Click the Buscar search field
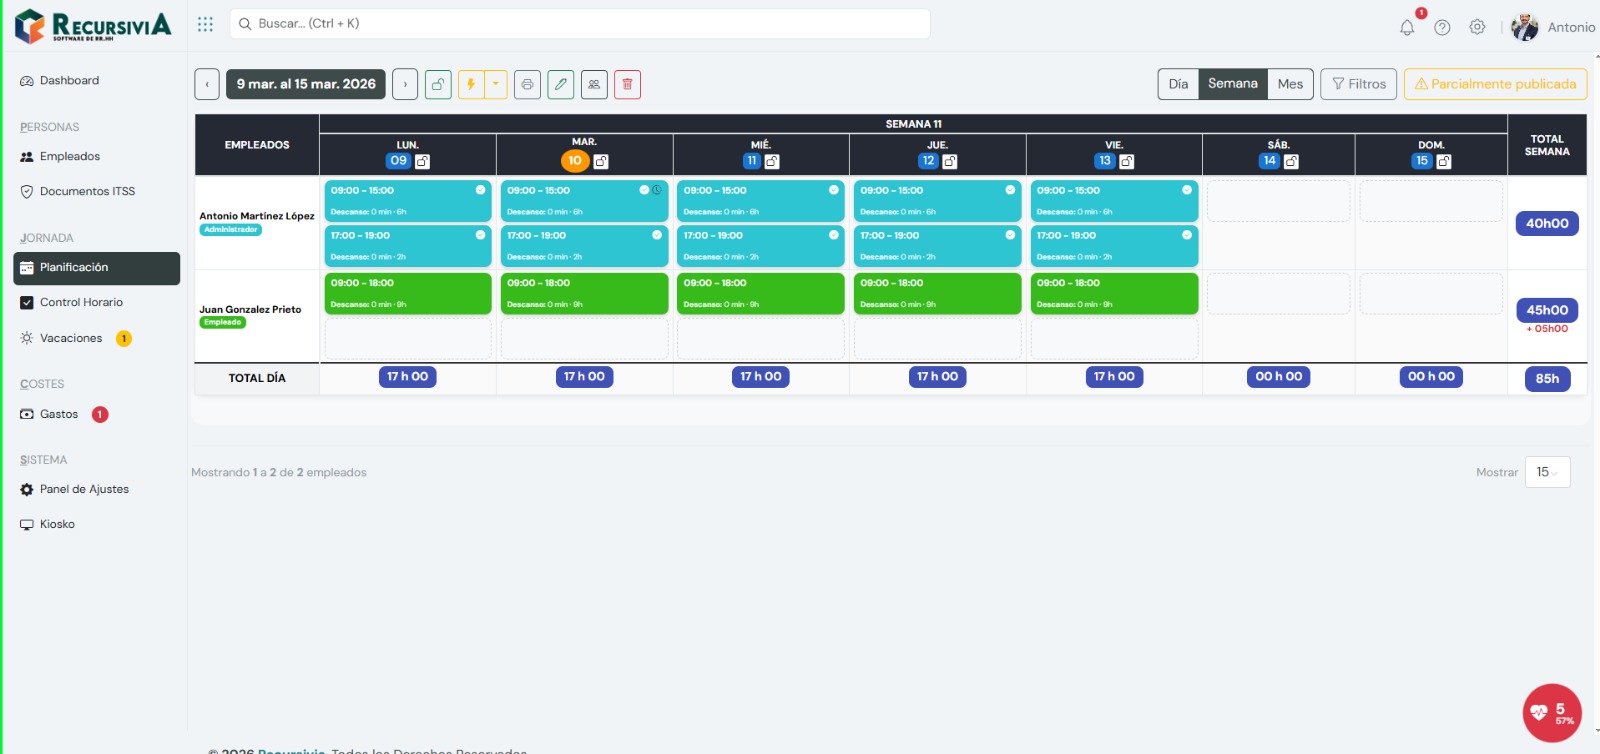Viewport: 1600px width, 754px height. pyautogui.click(x=580, y=24)
